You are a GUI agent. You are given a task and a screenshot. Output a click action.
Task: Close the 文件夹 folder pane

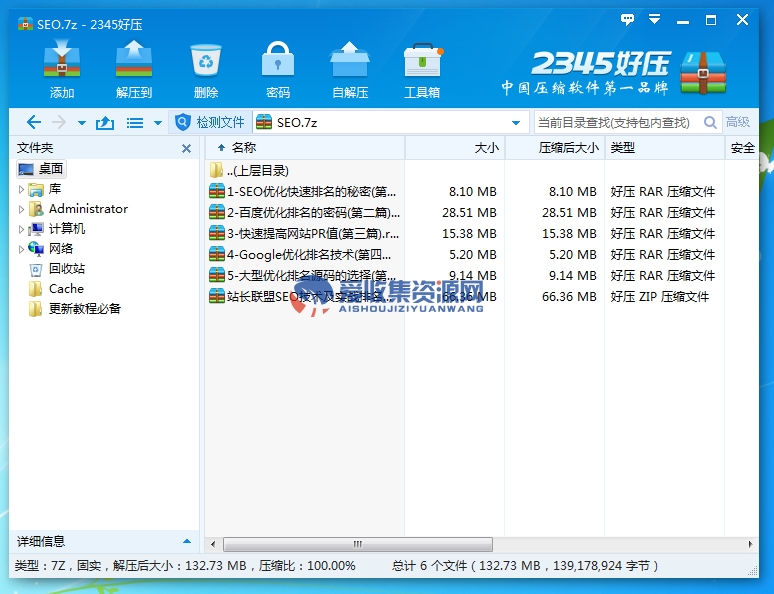pos(187,148)
